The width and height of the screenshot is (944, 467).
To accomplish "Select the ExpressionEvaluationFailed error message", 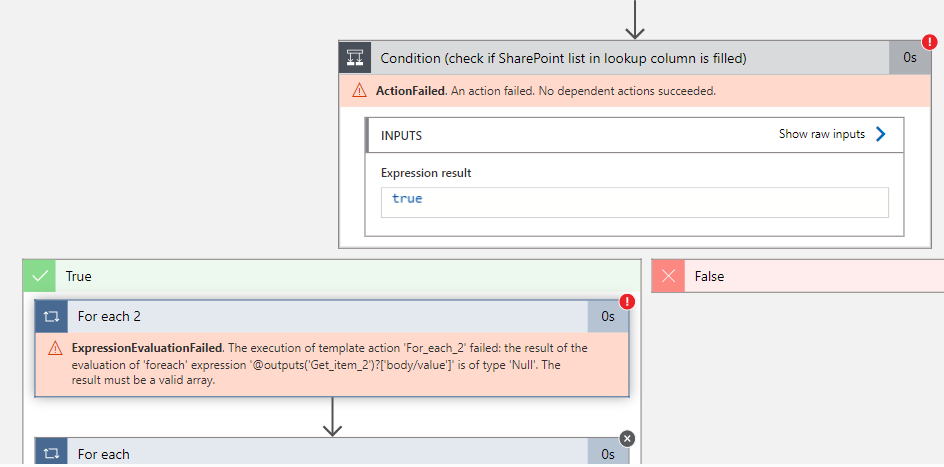I will 329,364.
